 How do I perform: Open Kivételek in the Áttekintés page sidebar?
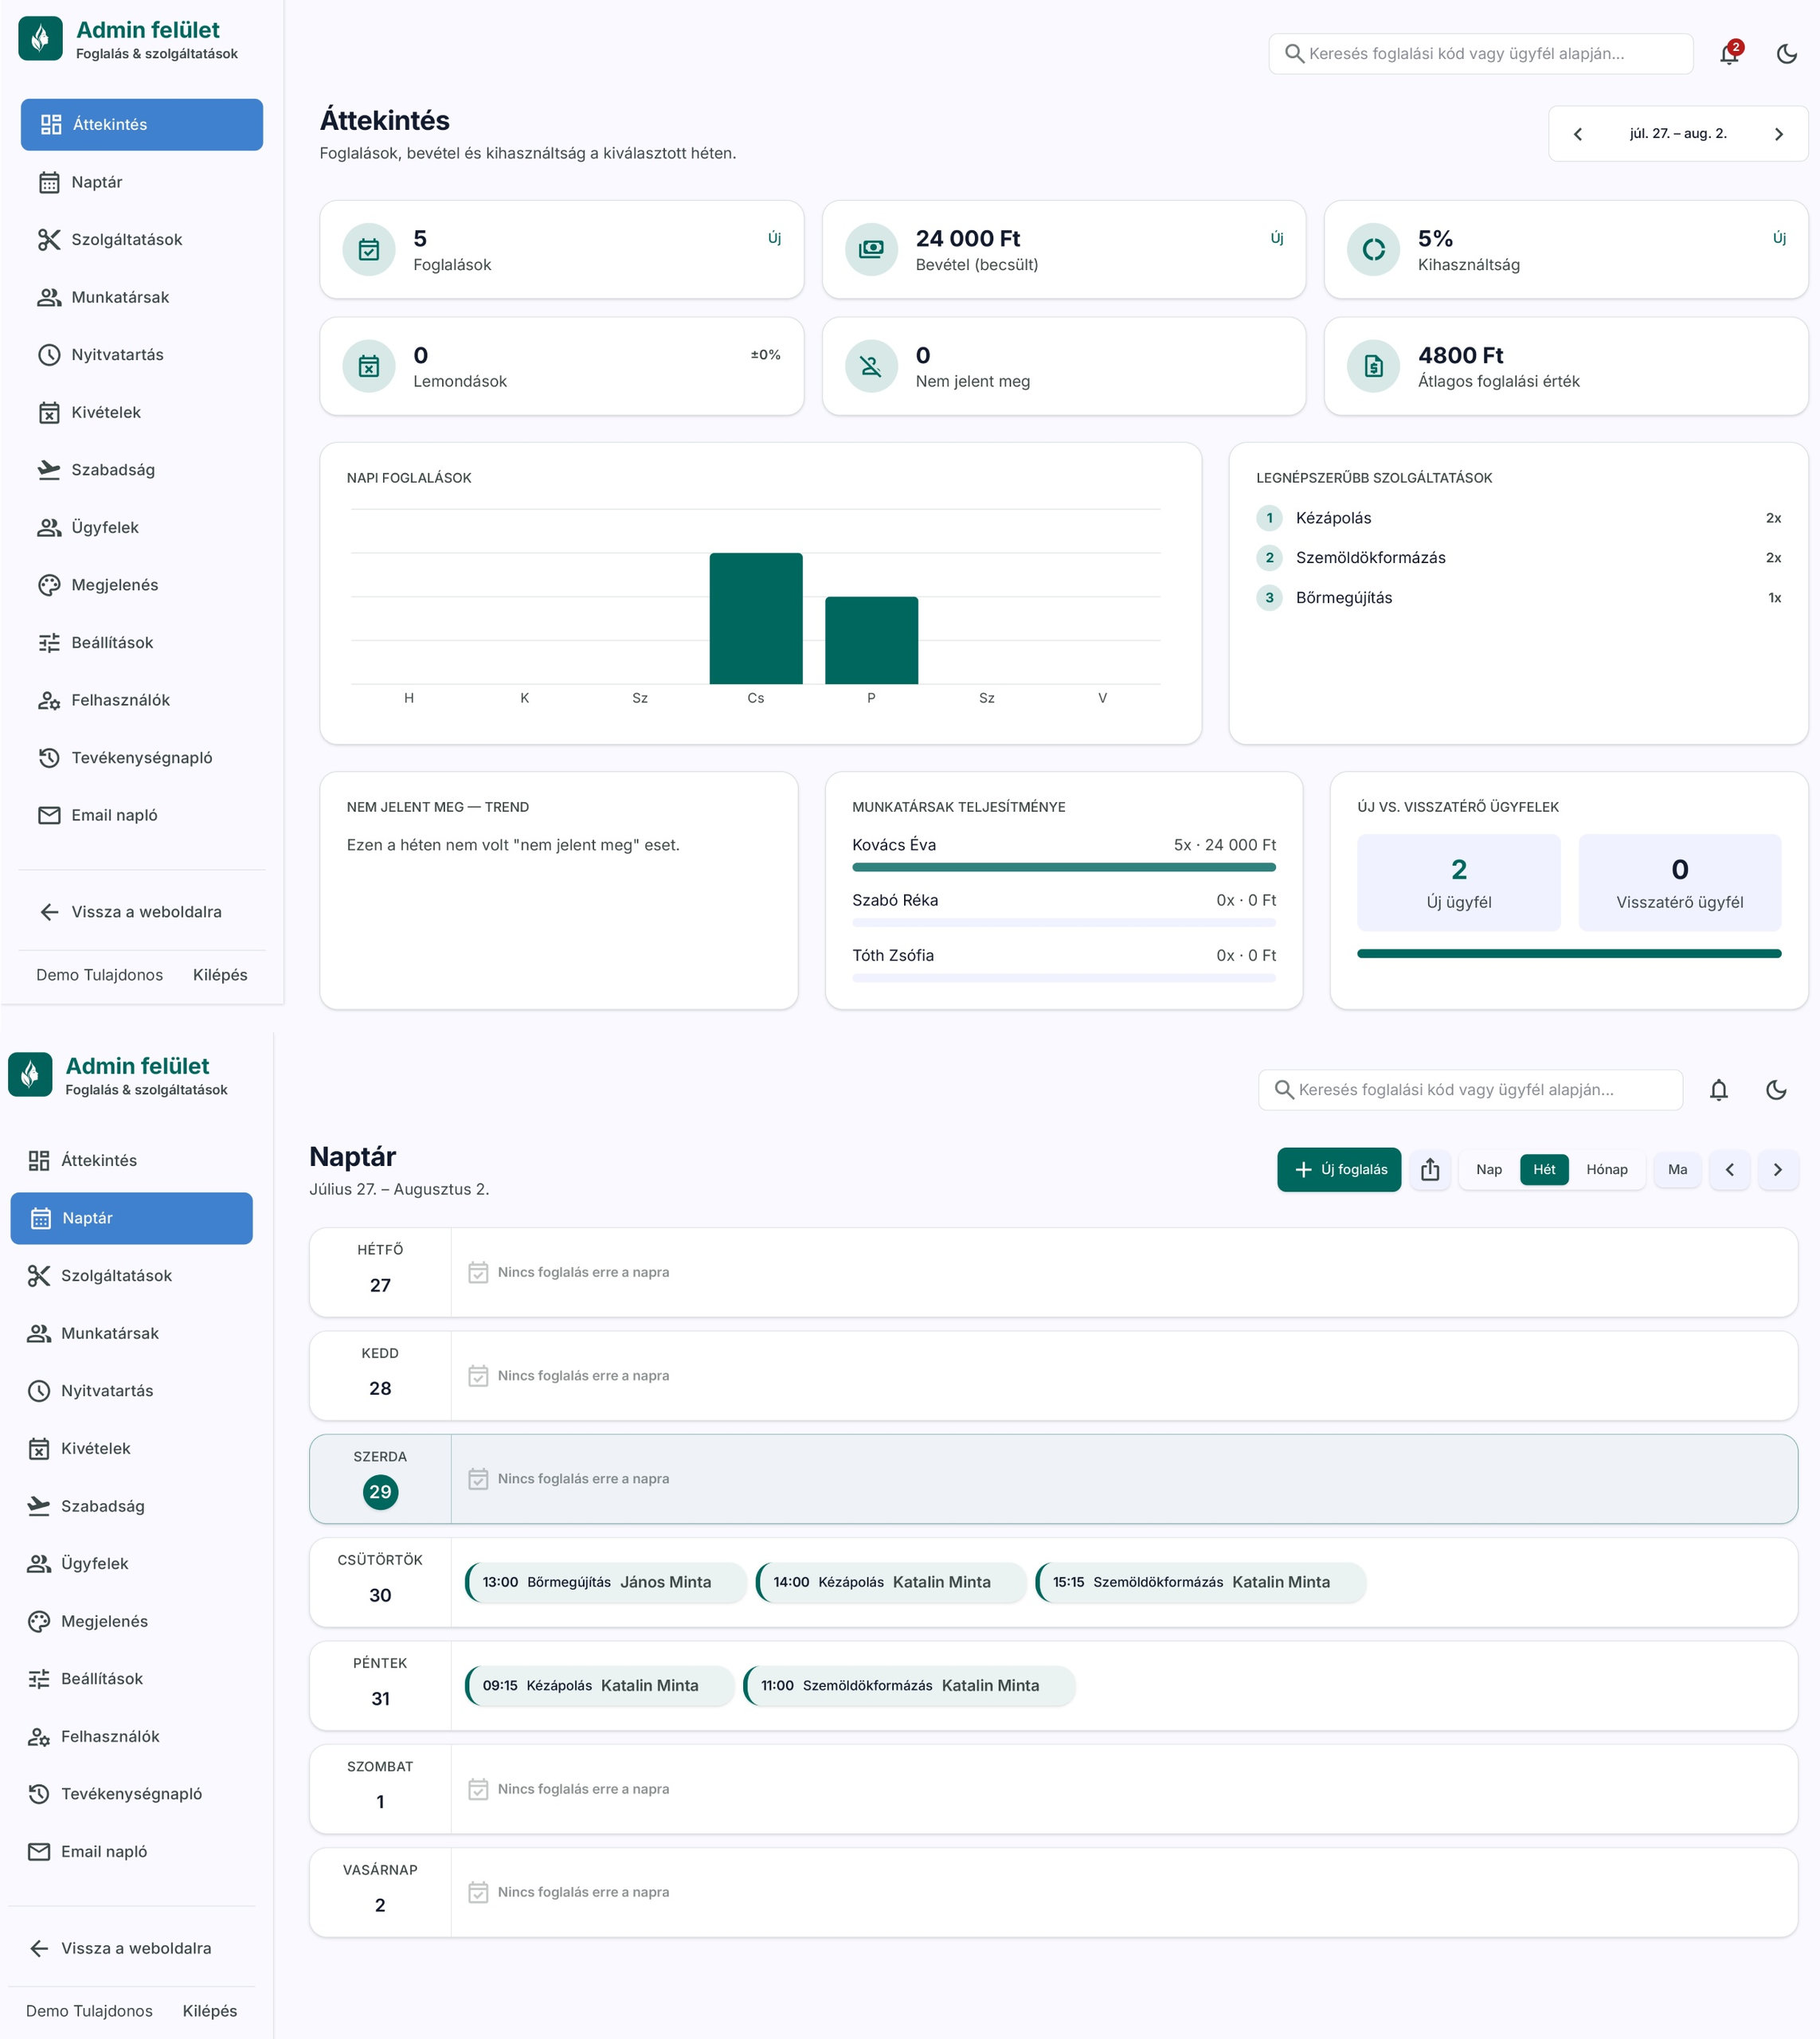click(142, 412)
